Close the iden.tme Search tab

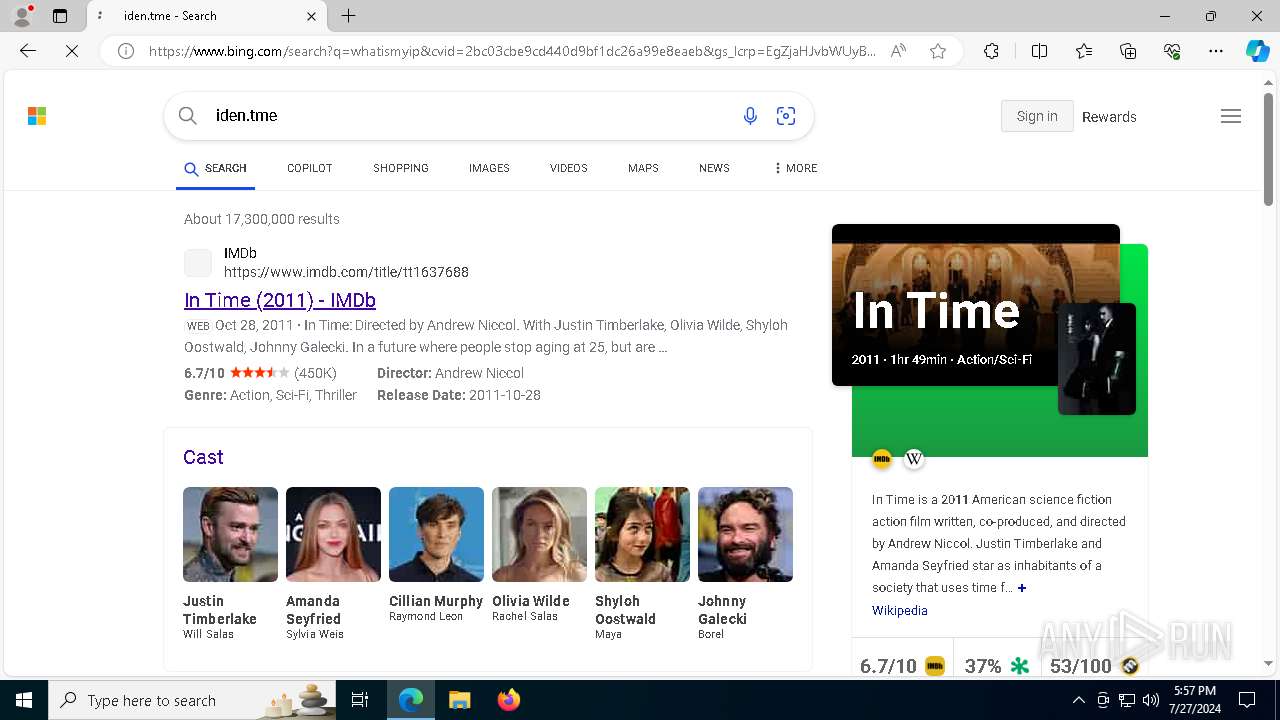point(311,16)
